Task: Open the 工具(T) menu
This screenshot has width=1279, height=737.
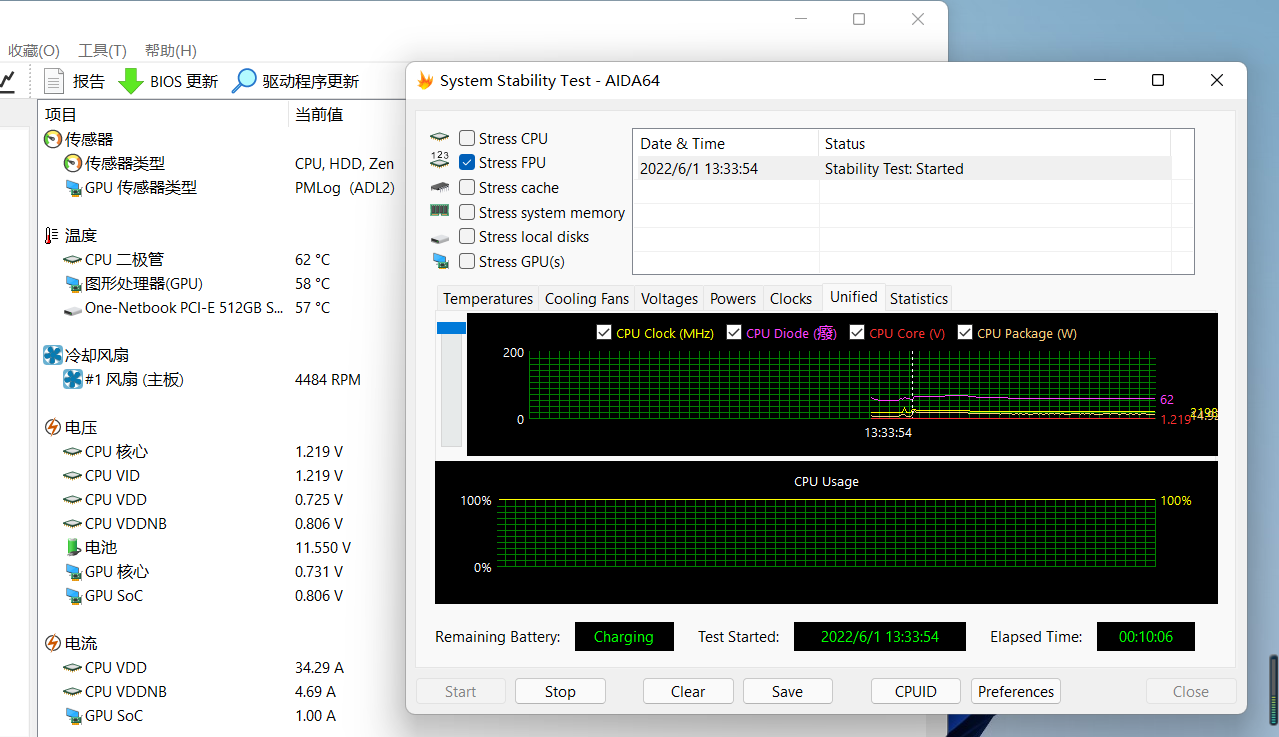Action: 103,51
